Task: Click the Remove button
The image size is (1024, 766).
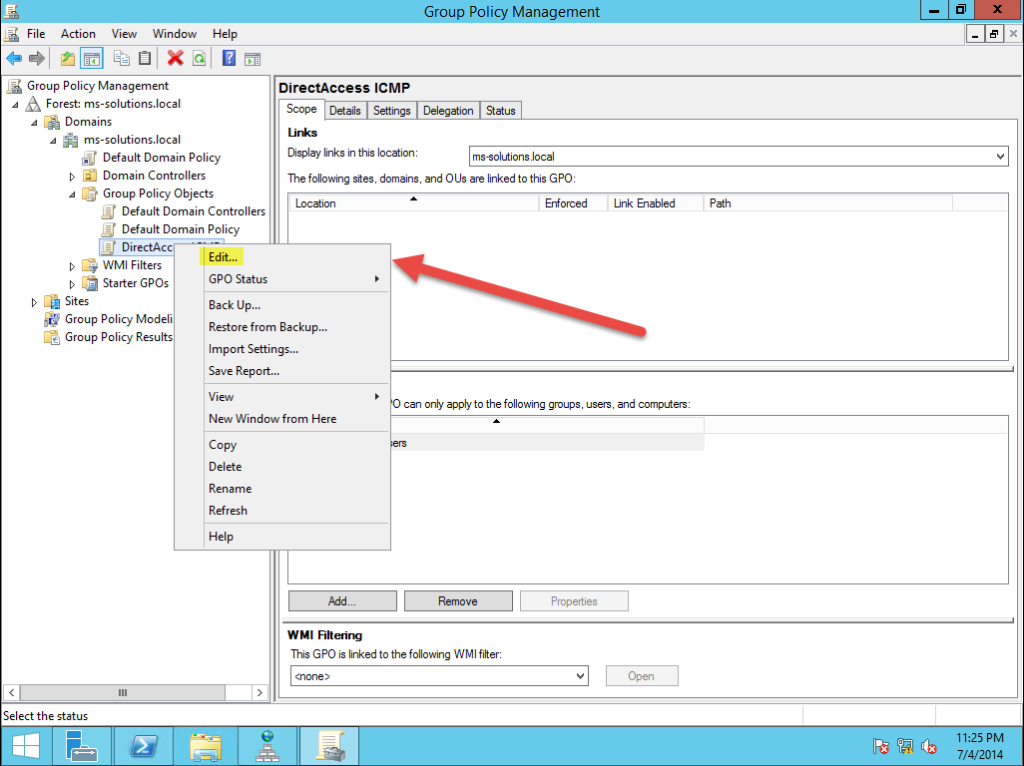Action: (x=457, y=601)
